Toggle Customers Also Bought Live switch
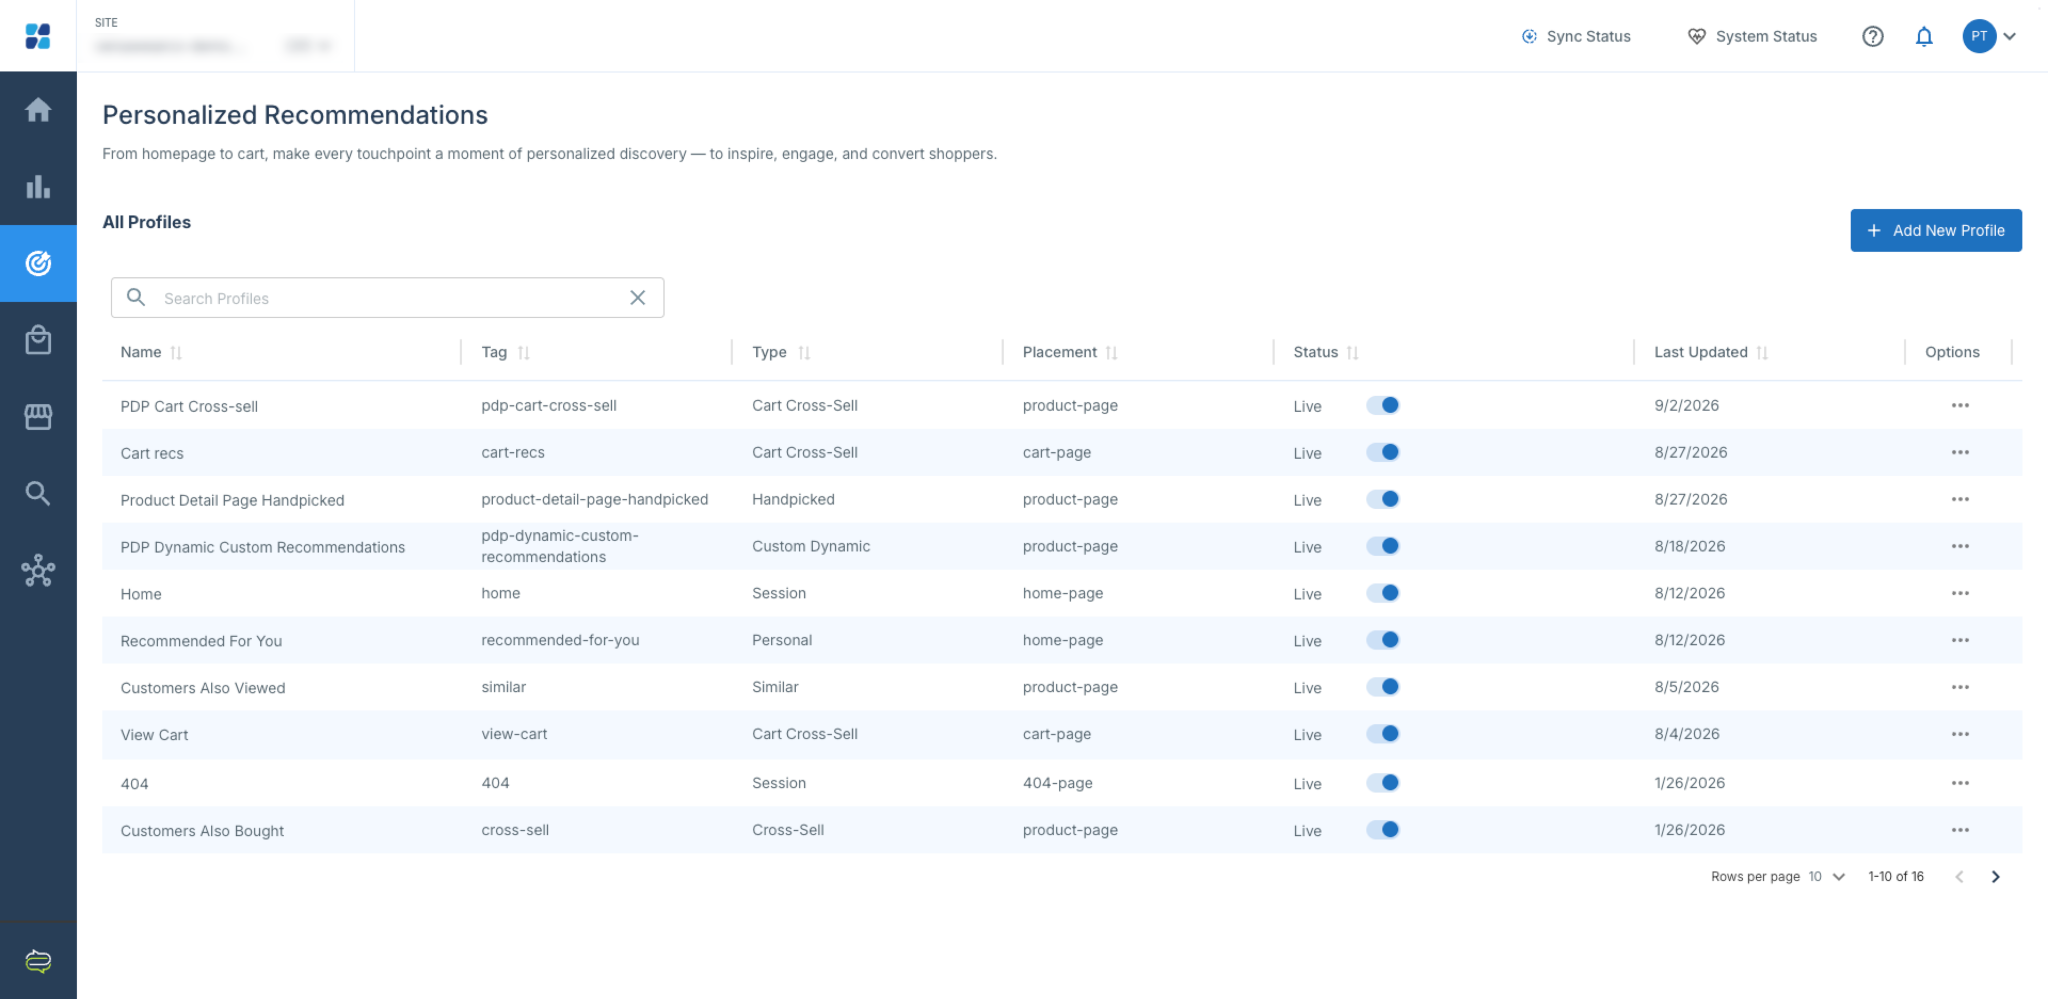The width and height of the screenshot is (2048, 999). [x=1383, y=830]
